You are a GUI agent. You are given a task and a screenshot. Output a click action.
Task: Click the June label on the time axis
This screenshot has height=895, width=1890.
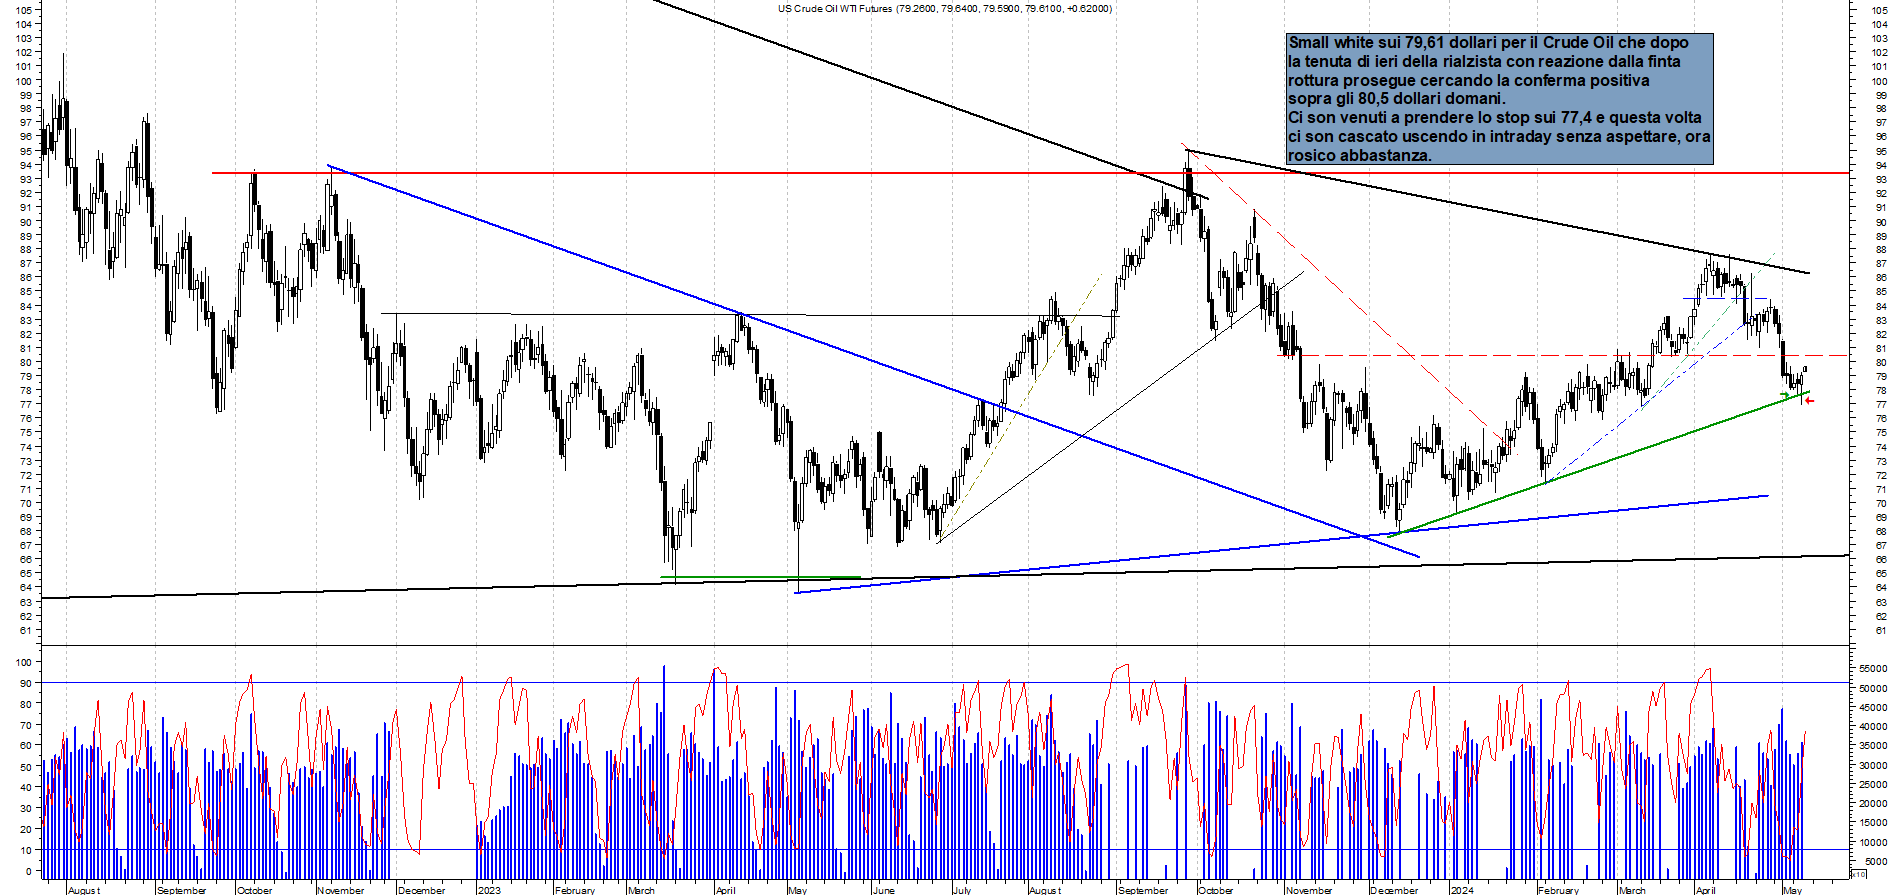point(883,889)
